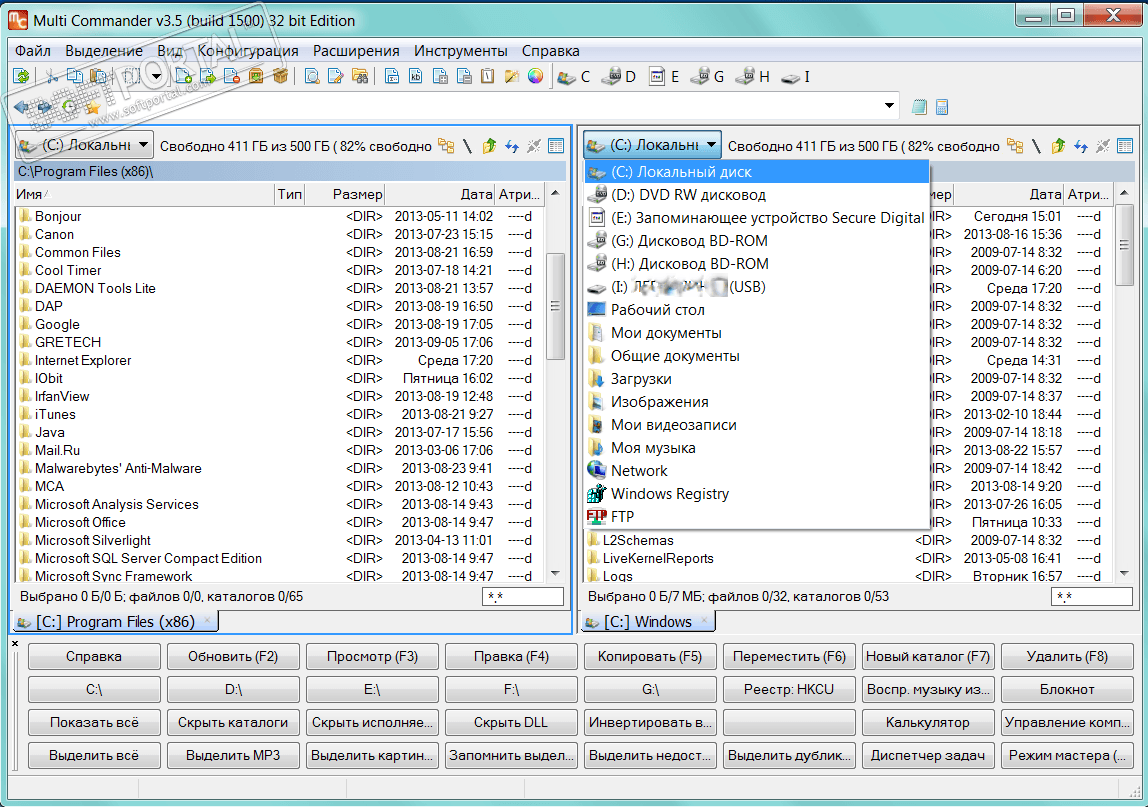Click the Скрыть DLL button
The image size is (1148, 807).
(x=510, y=722)
